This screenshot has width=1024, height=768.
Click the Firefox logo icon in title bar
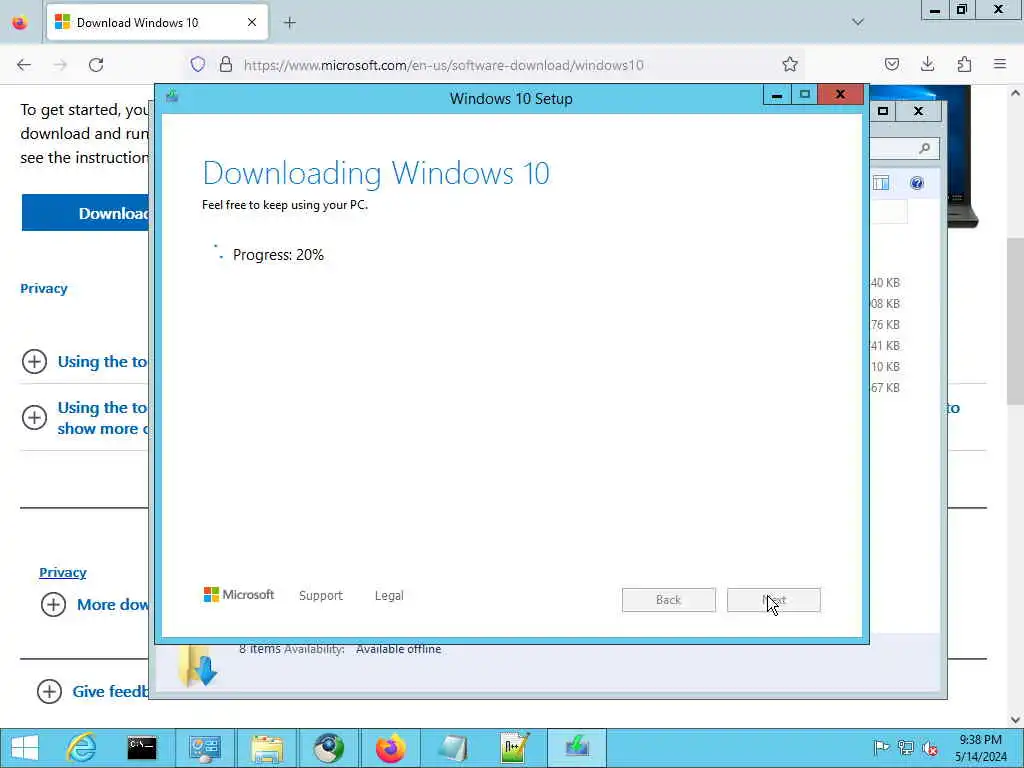[20, 23]
